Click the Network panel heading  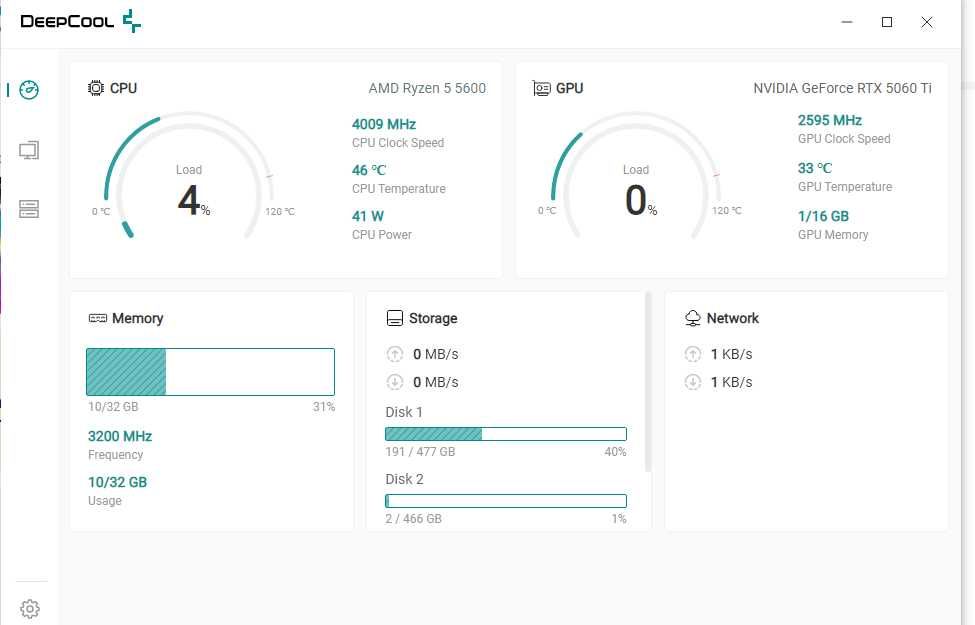click(x=732, y=318)
